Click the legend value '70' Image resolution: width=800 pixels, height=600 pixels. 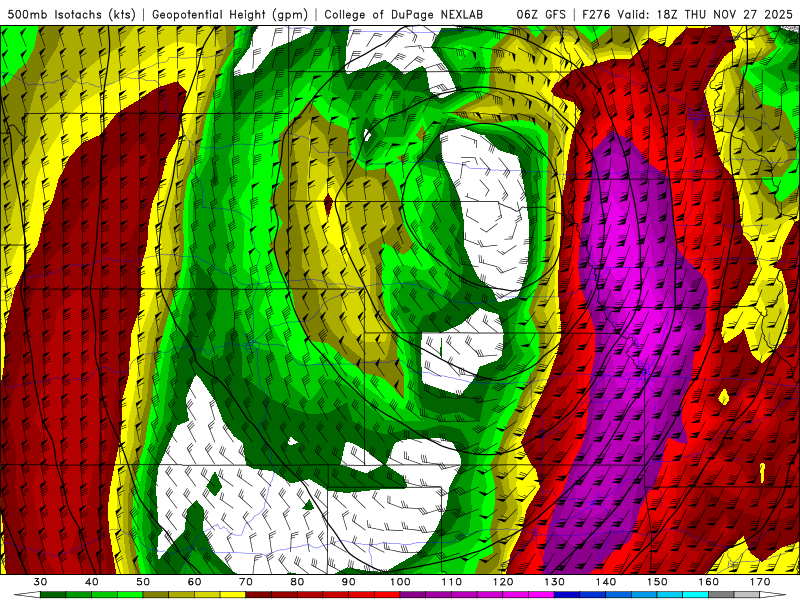point(246,582)
